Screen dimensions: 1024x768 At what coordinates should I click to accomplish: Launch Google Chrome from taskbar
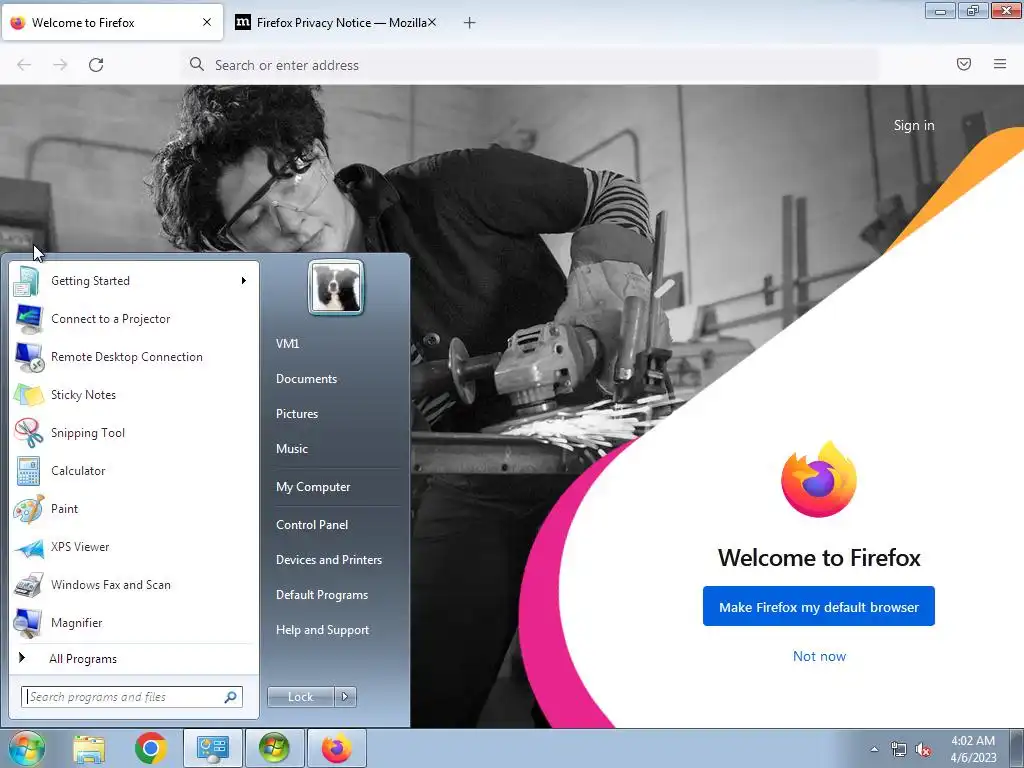point(151,748)
